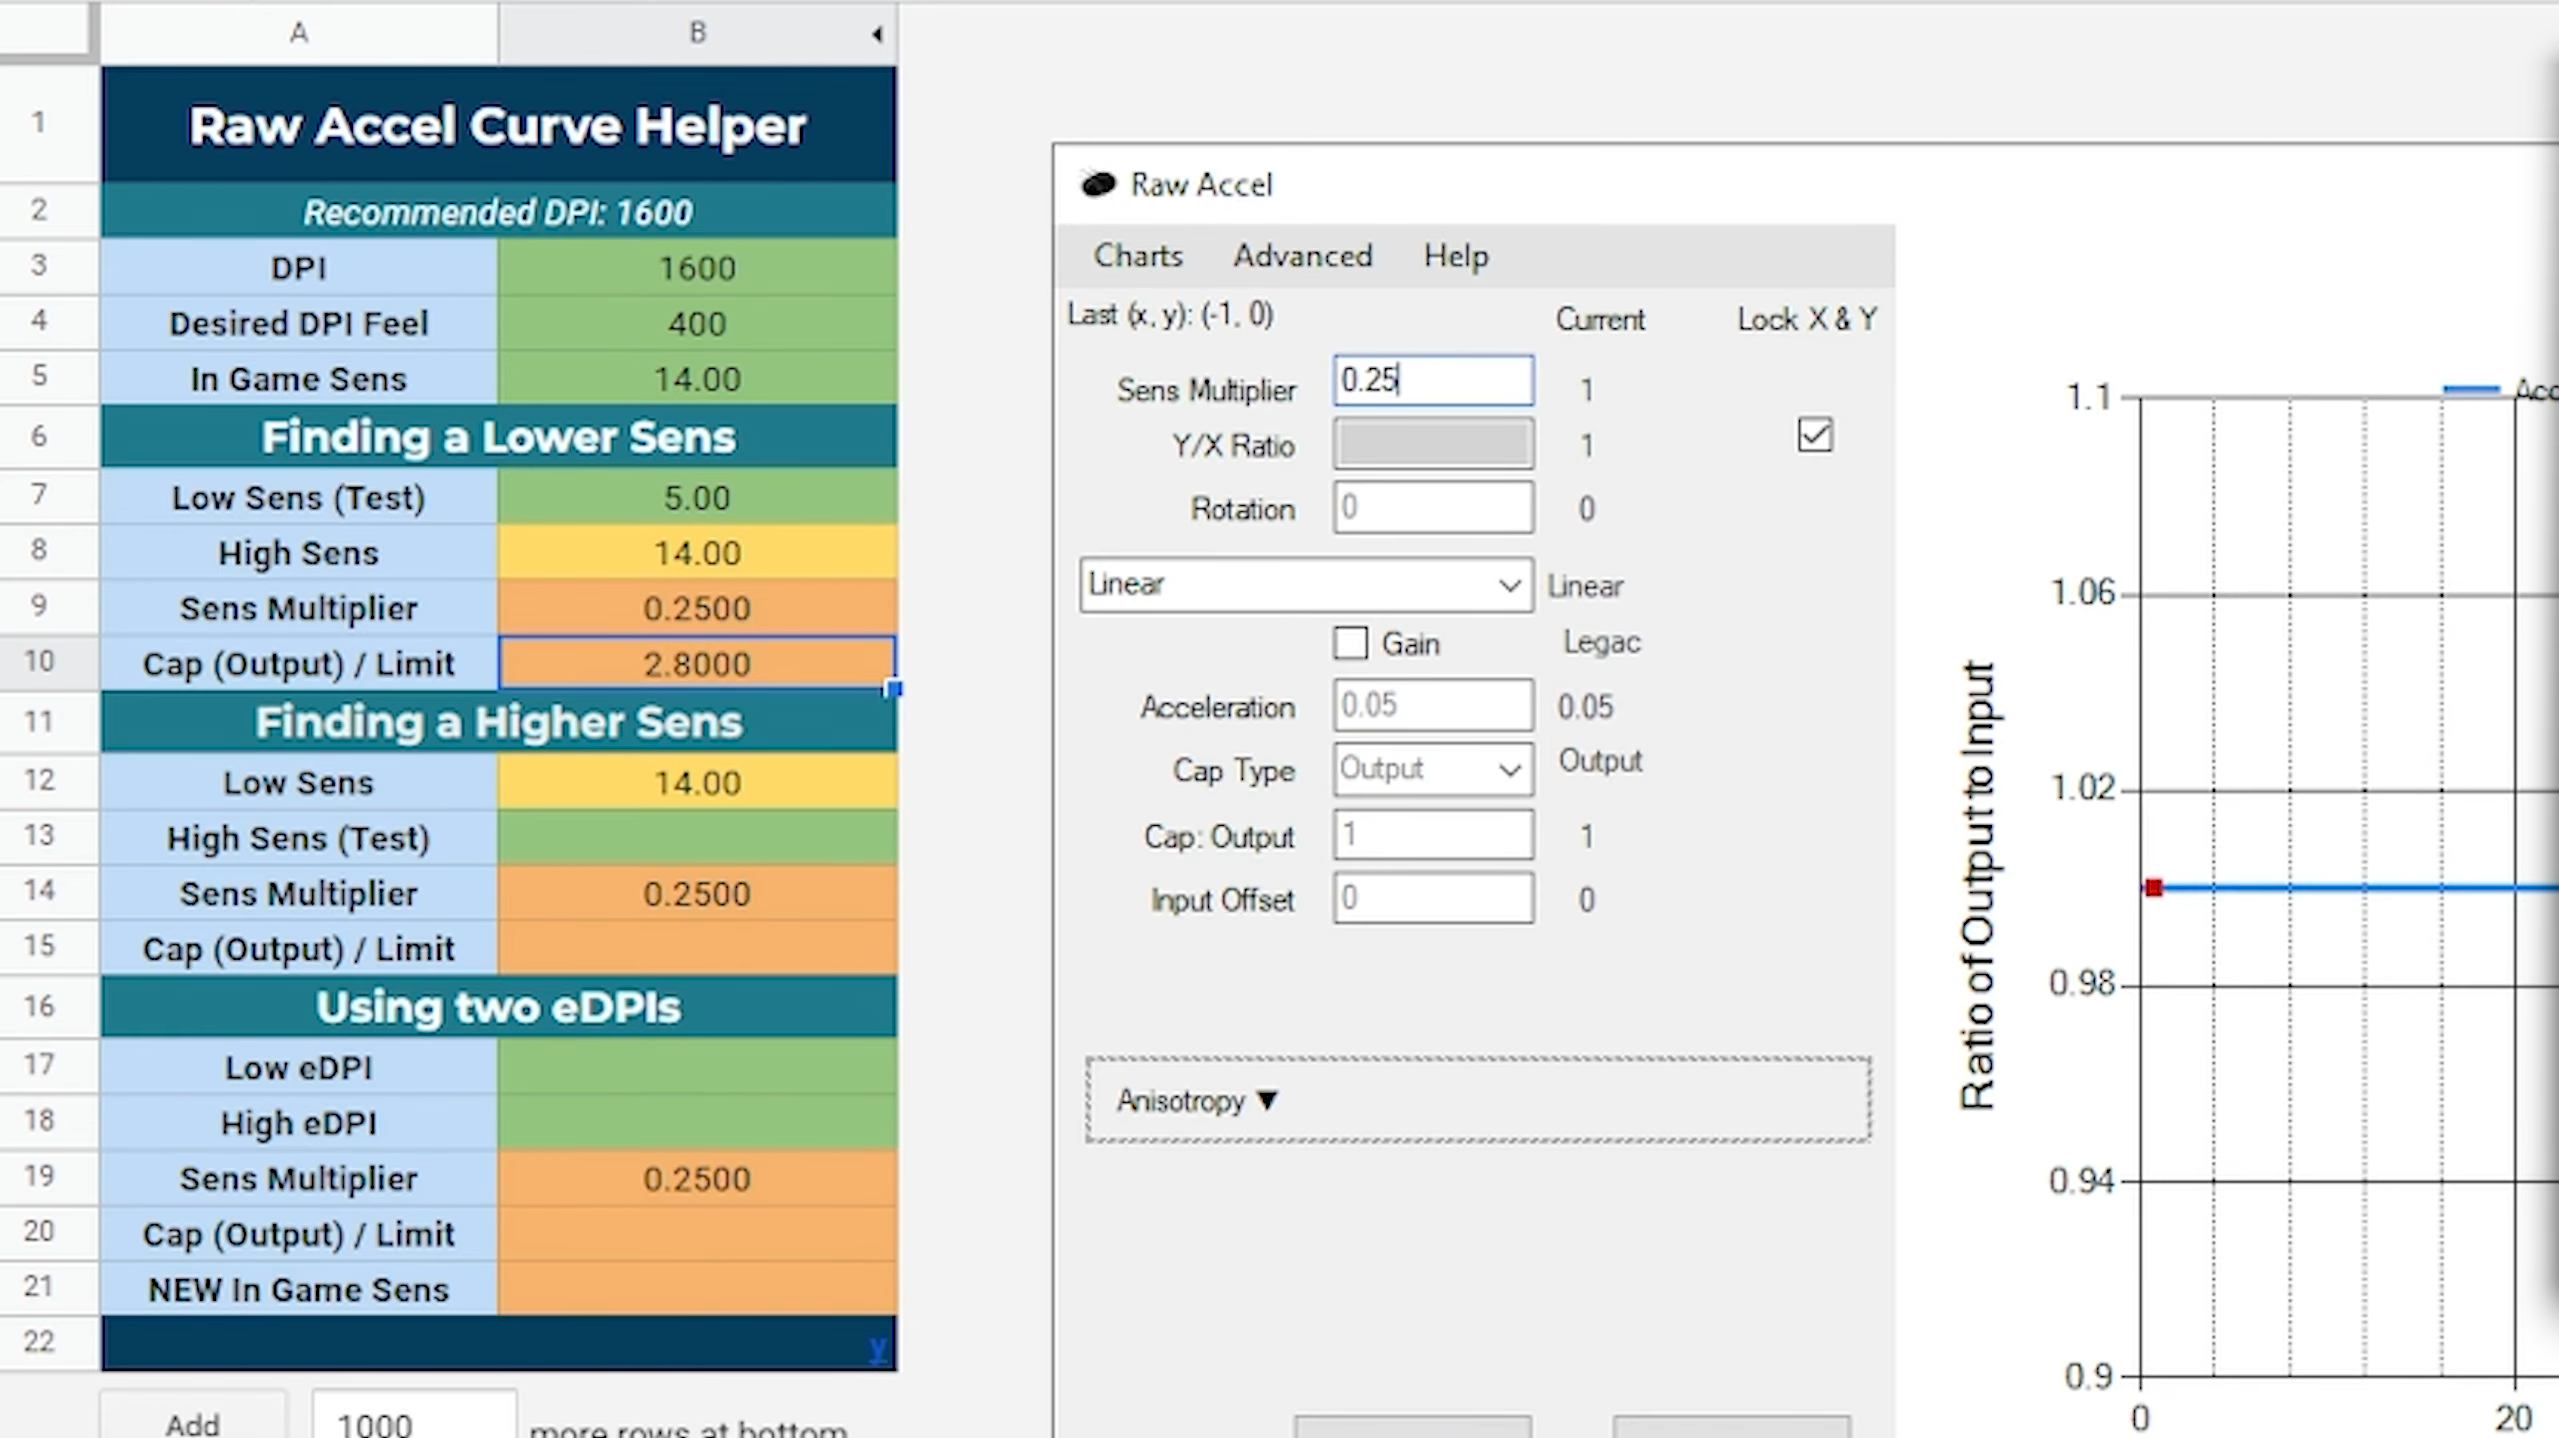Click the NEW In Game Sens label cell
The image size is (2559, 1438).
299,1288
